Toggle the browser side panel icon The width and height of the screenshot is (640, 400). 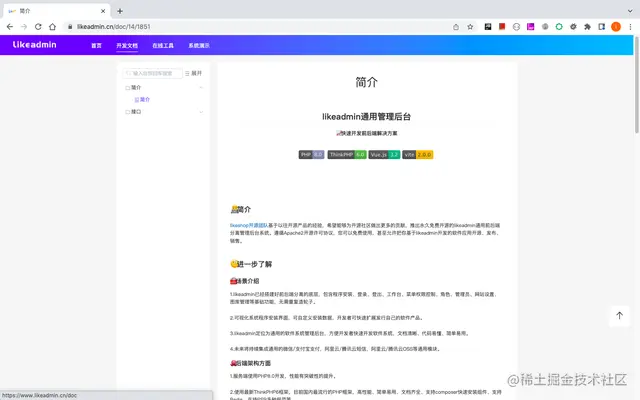(x=602, y=27)
